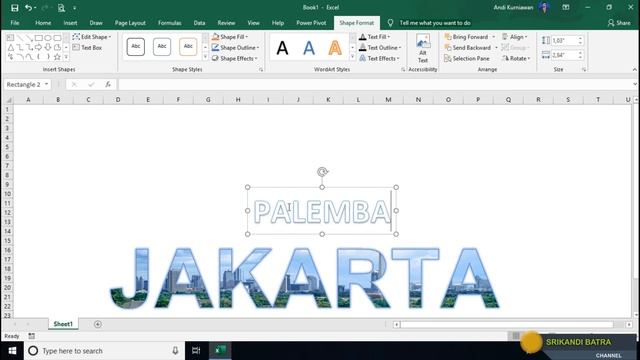Viewport: 640px width, 360px height.
Task: Open the Rotate dropdown
Action: tap(516, 59)
